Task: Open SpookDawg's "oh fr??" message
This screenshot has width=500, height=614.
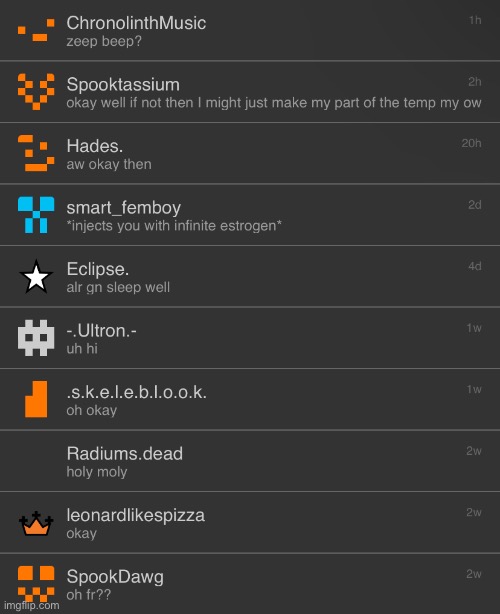Action: 88,595
